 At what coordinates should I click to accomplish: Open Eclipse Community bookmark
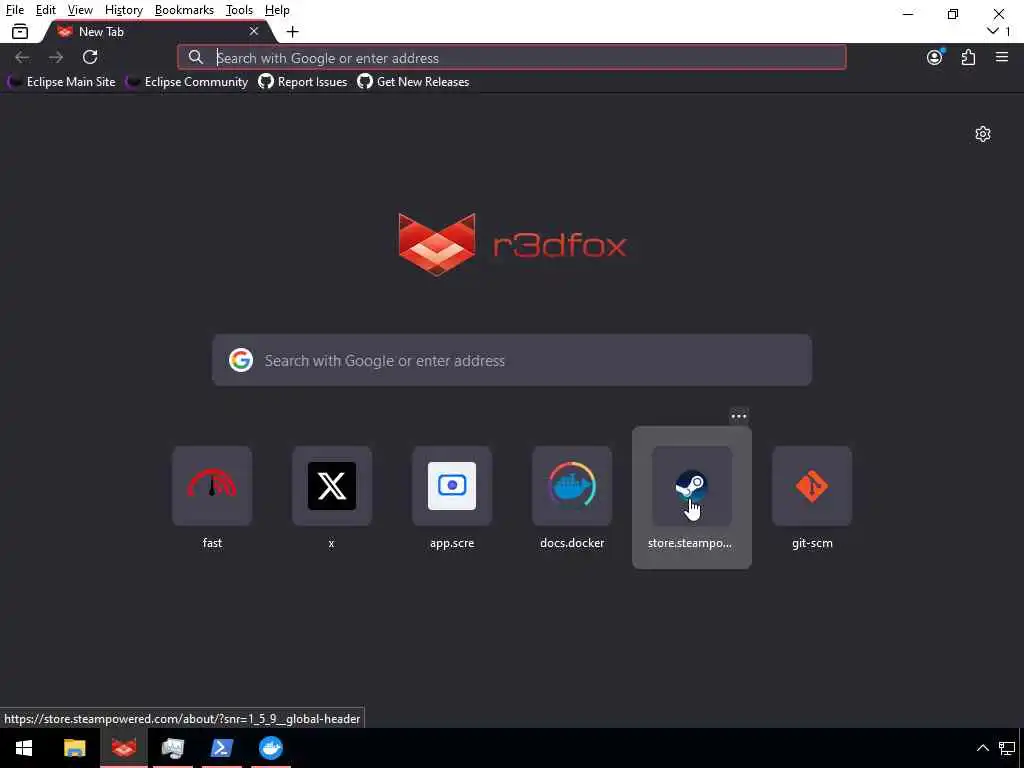pyautogui.click(x=187, y=82)
